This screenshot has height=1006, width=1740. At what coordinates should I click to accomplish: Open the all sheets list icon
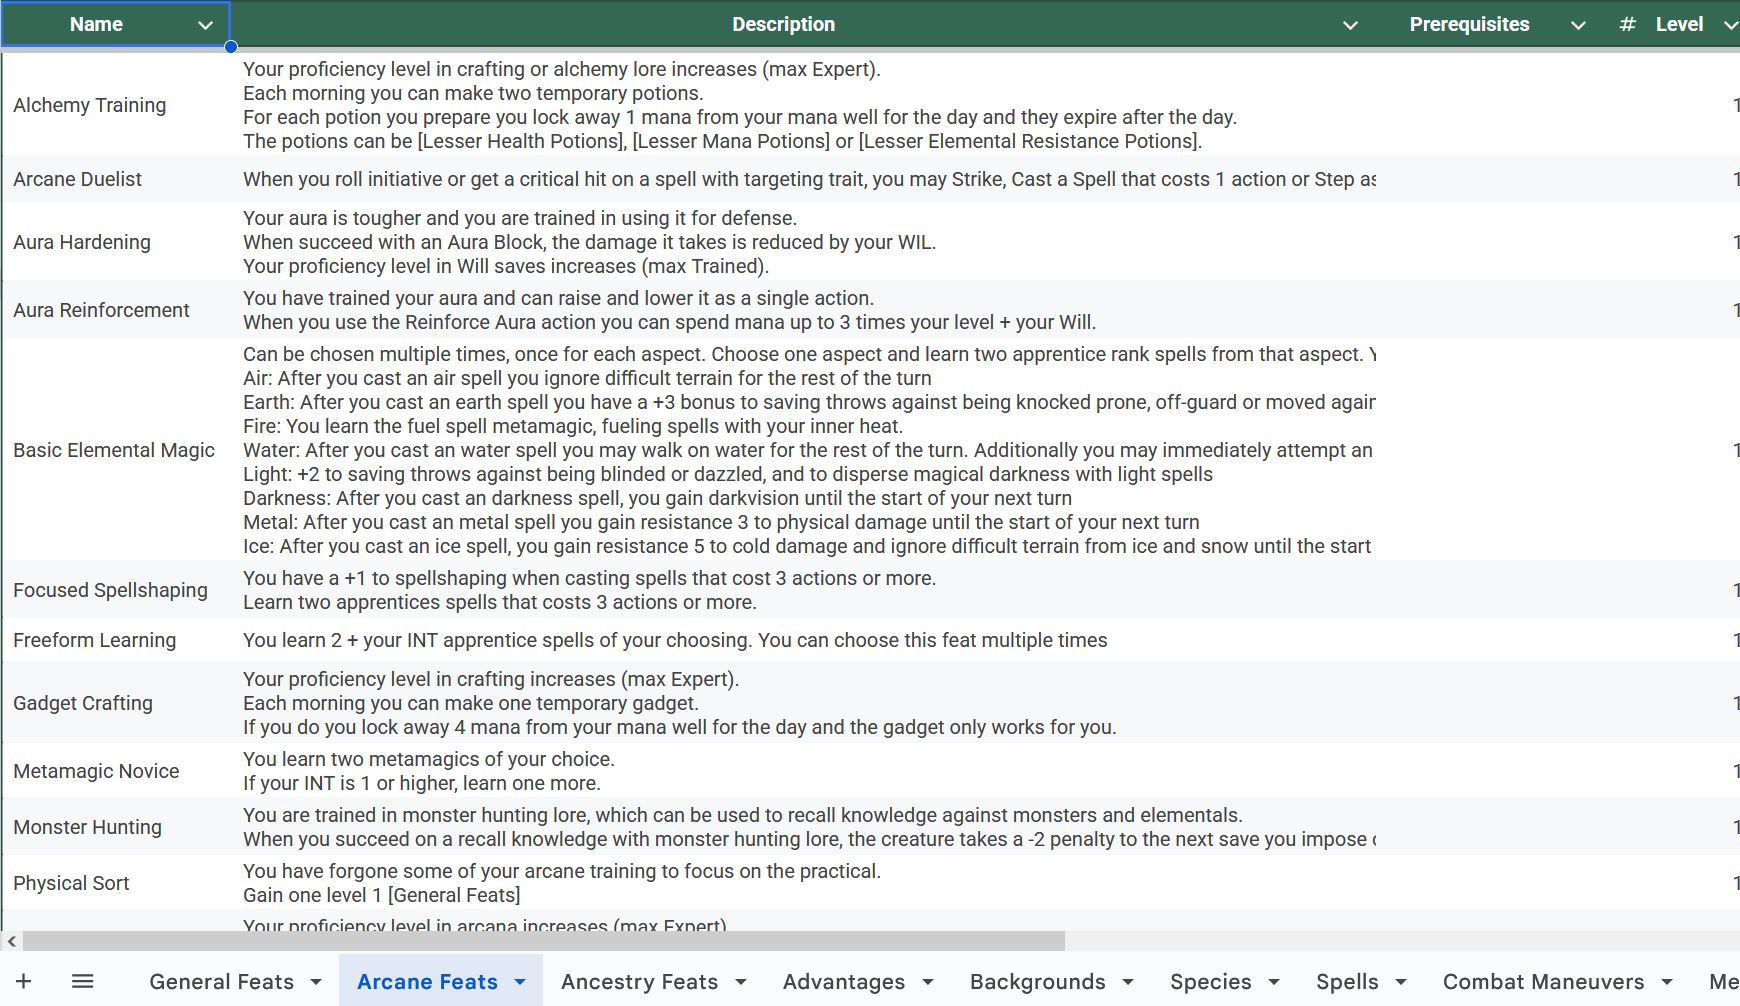(83, 981)
